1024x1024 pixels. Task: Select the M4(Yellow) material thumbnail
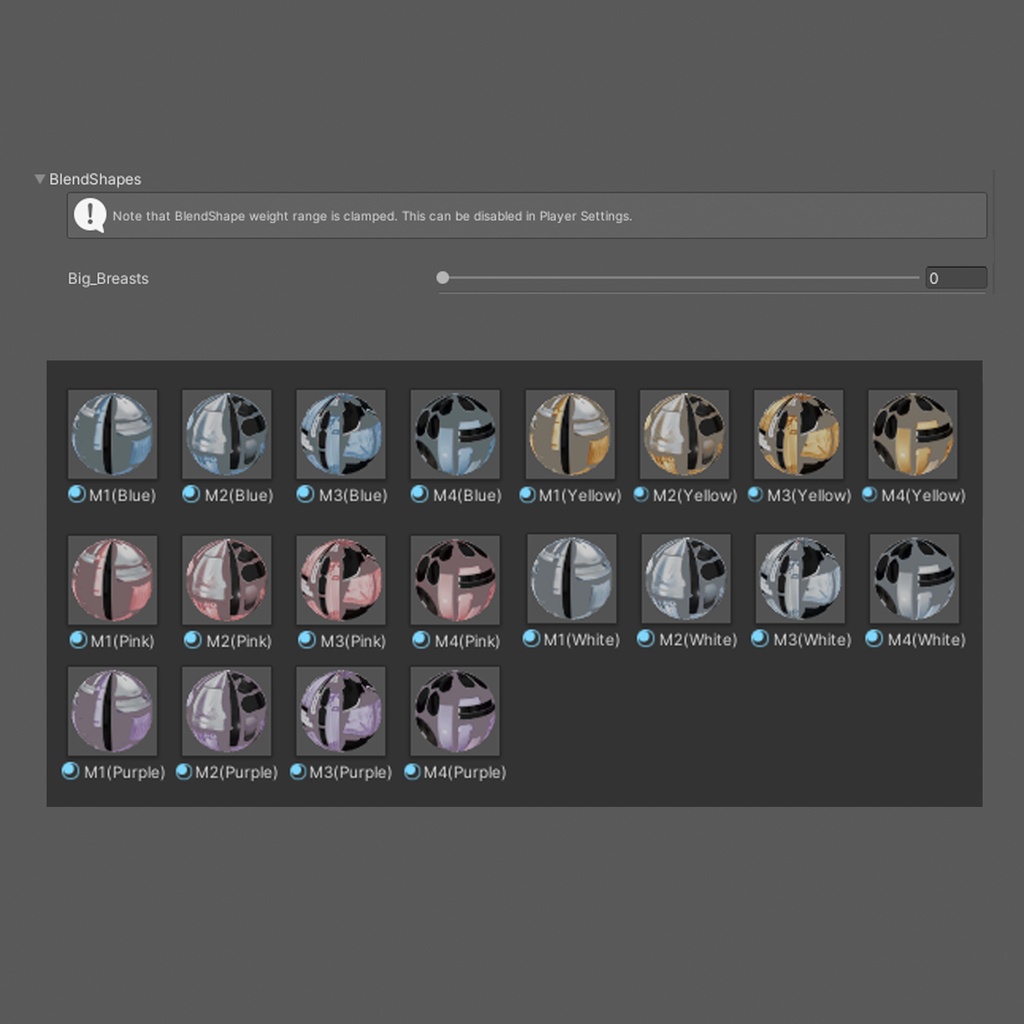point(913,434)
